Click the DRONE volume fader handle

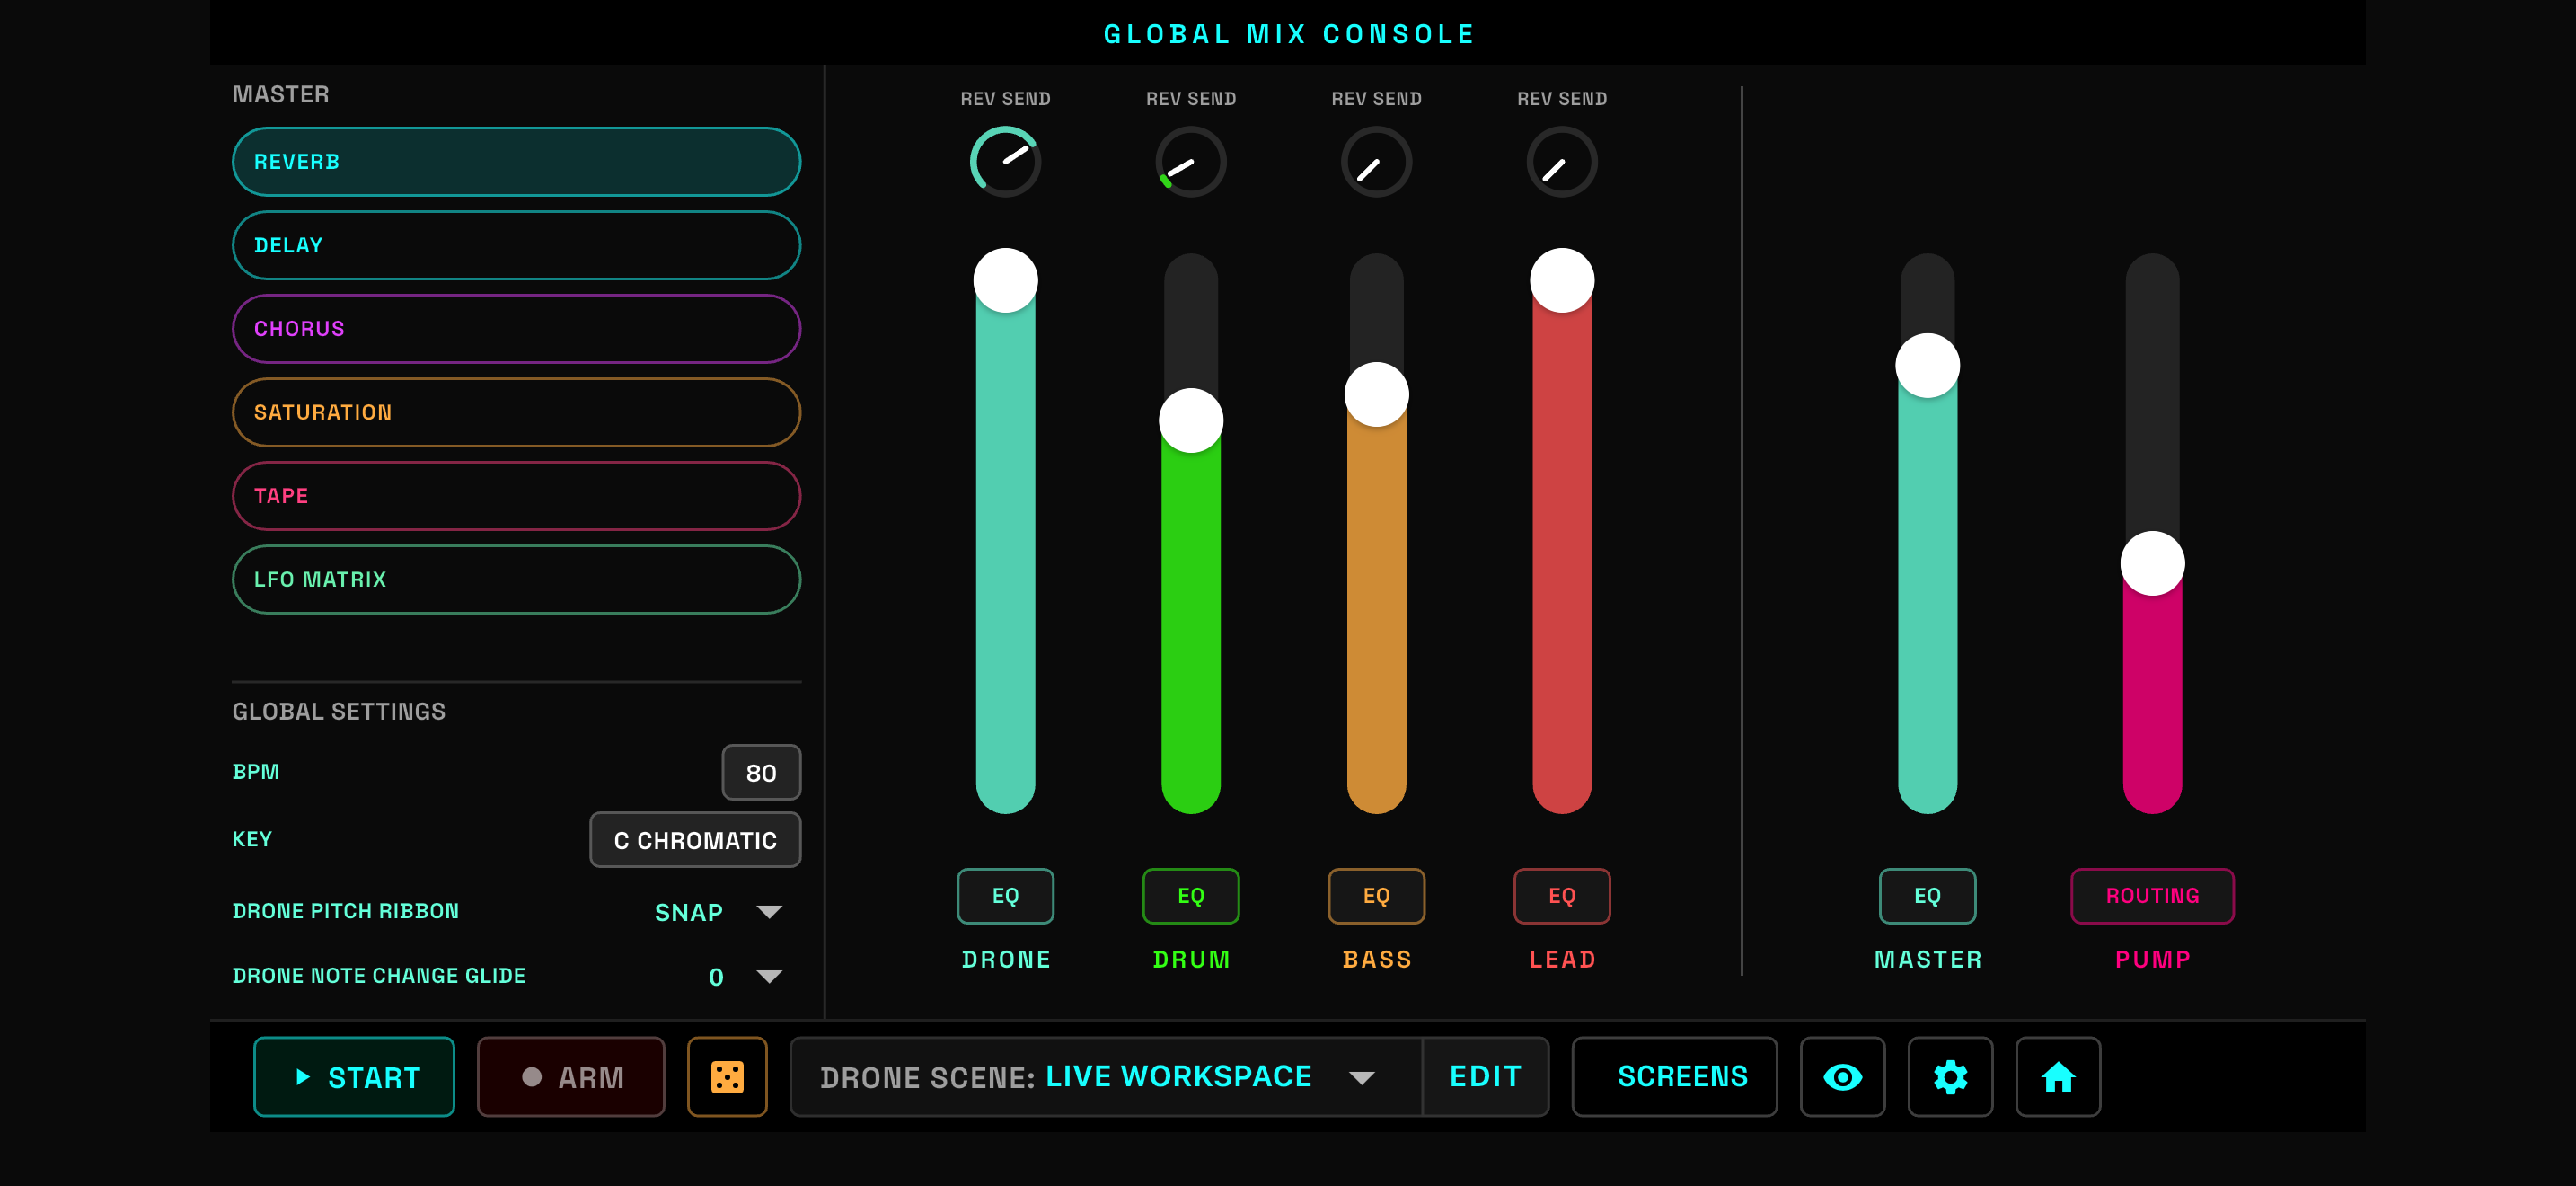tap(1005, 281)
